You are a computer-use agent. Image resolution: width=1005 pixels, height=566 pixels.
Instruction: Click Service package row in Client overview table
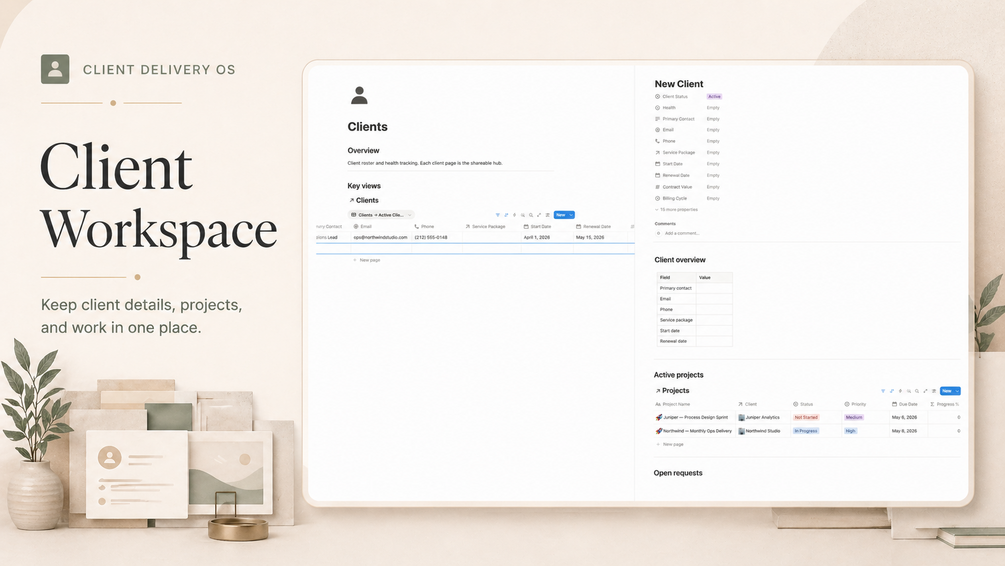pos(695,320)
